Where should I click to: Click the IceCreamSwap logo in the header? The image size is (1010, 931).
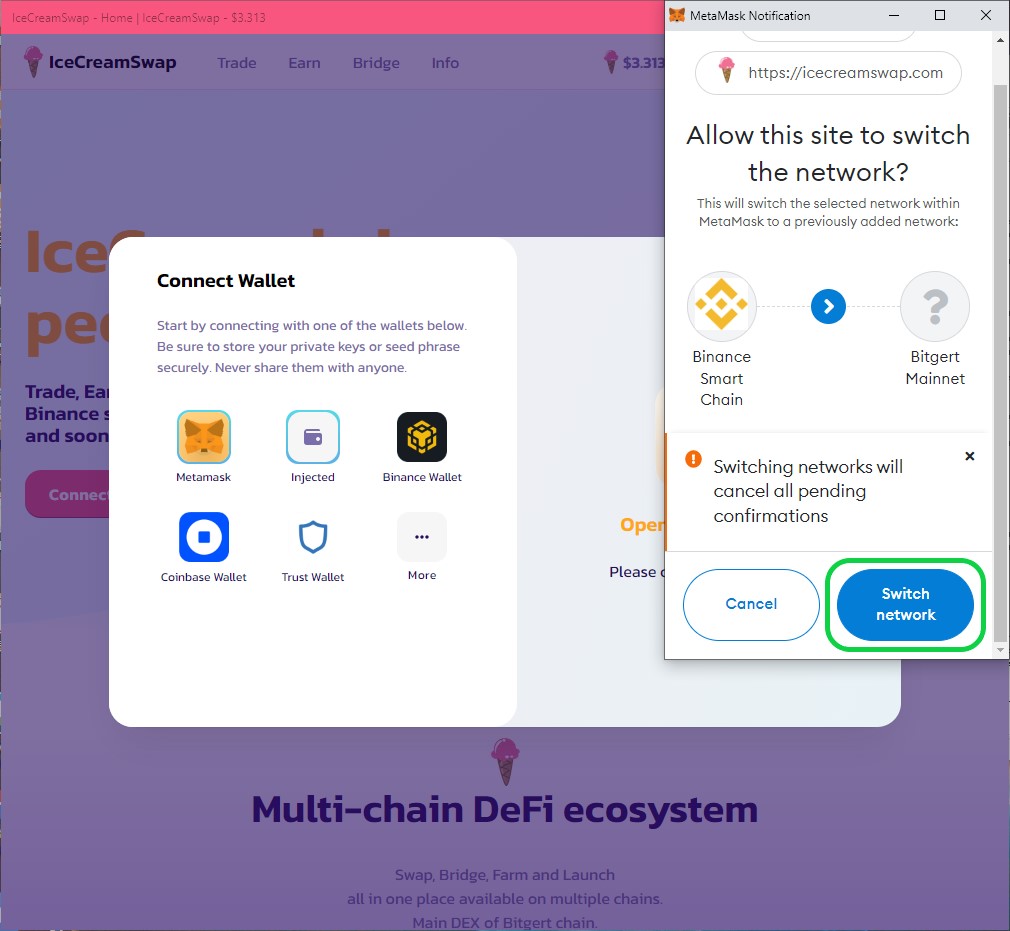100,62
